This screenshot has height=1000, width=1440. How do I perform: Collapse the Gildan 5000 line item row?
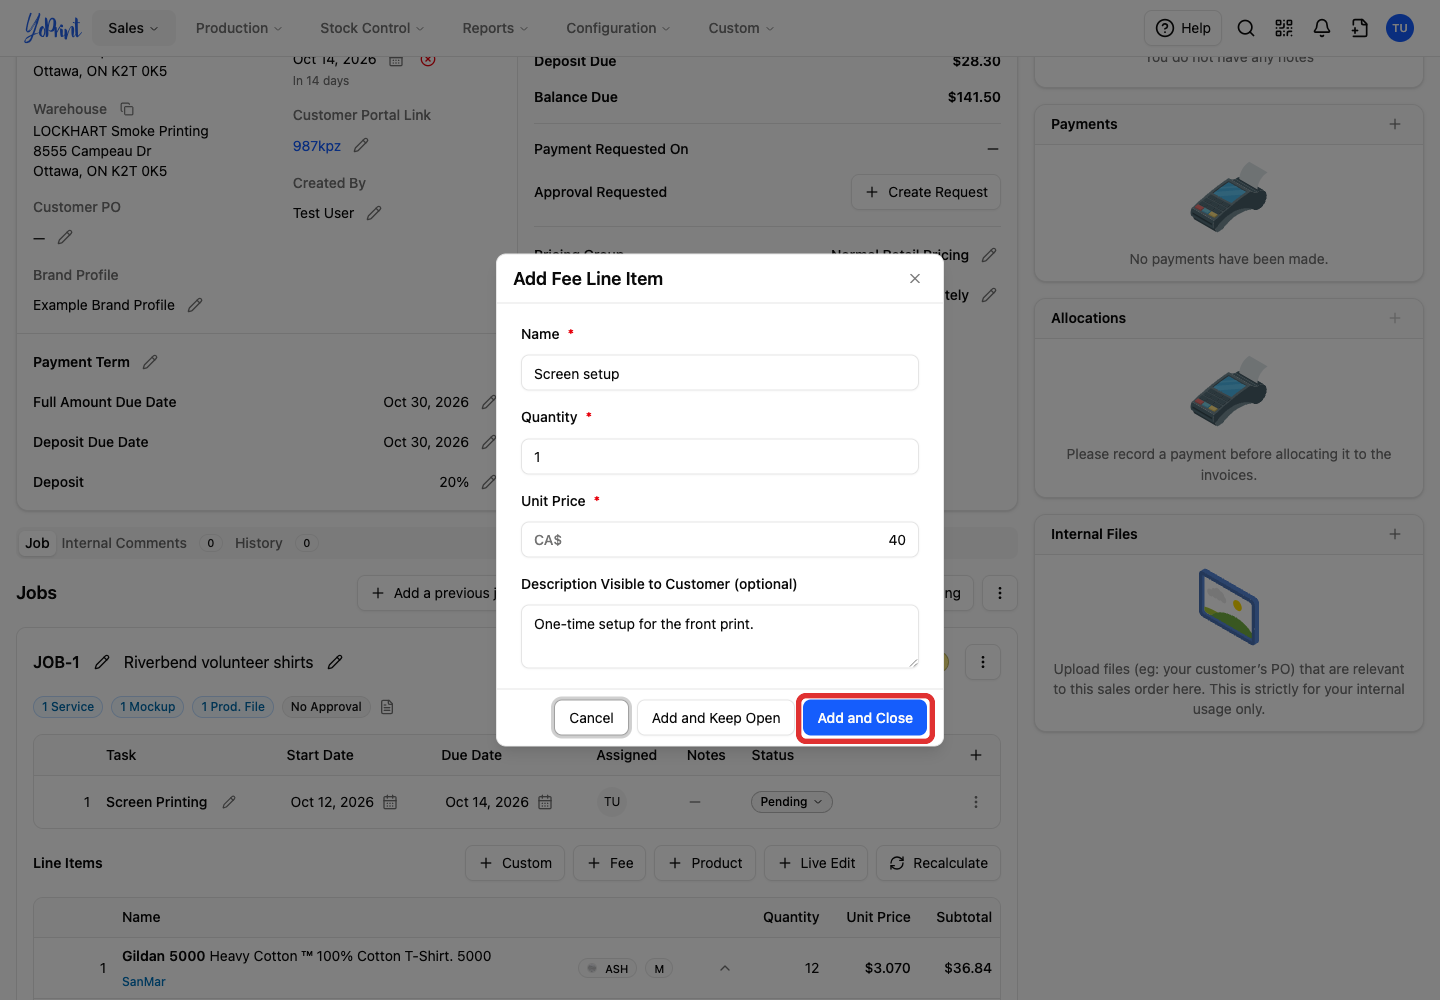pyautogui.click(x=725, y=968)
